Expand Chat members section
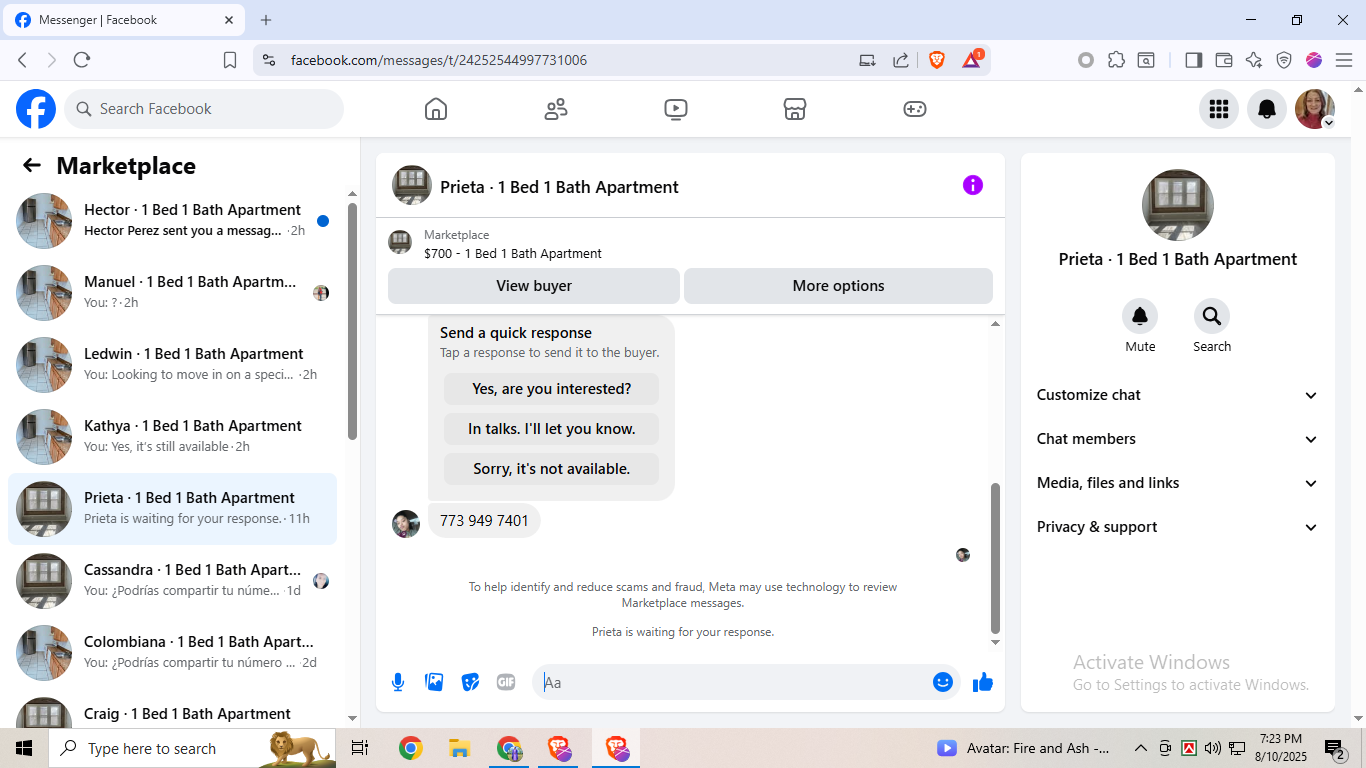 pos(1178,439)
